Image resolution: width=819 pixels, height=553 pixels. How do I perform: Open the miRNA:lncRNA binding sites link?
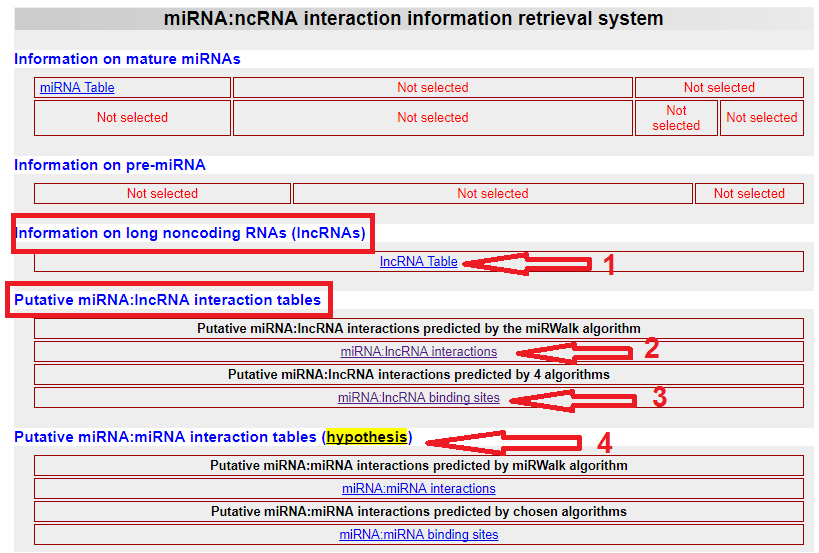point(418,398)
